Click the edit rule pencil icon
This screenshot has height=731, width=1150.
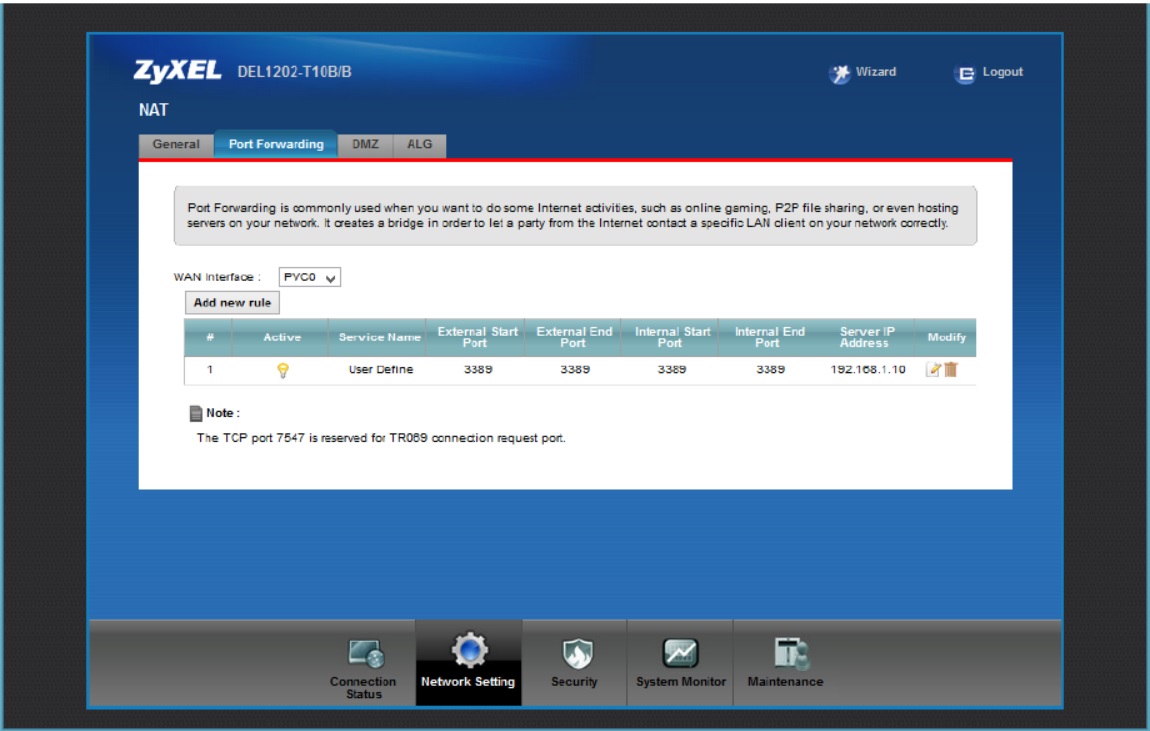(934, 369)
